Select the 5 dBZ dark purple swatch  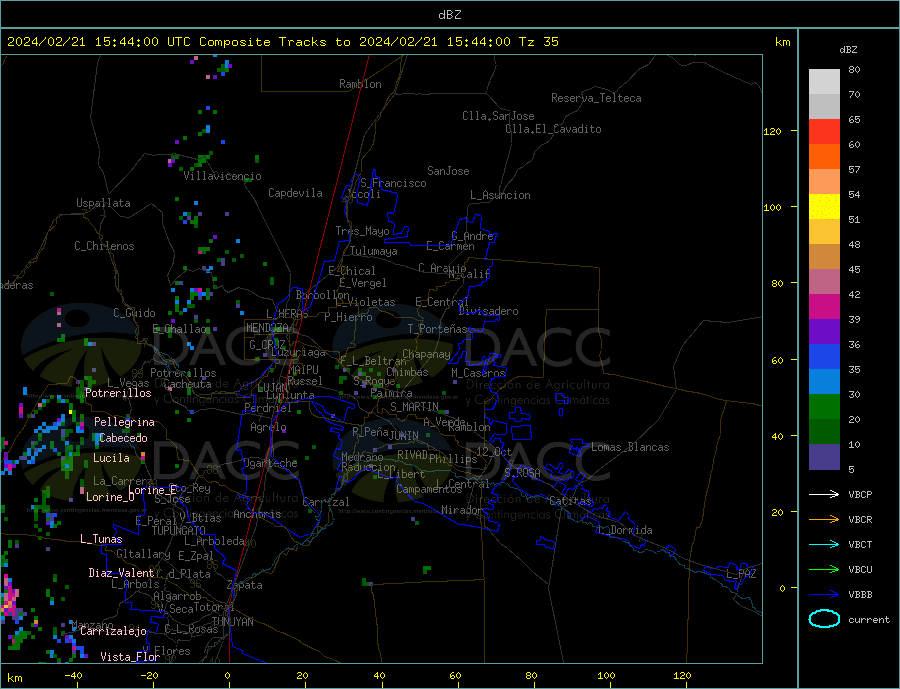pos(824,456)
